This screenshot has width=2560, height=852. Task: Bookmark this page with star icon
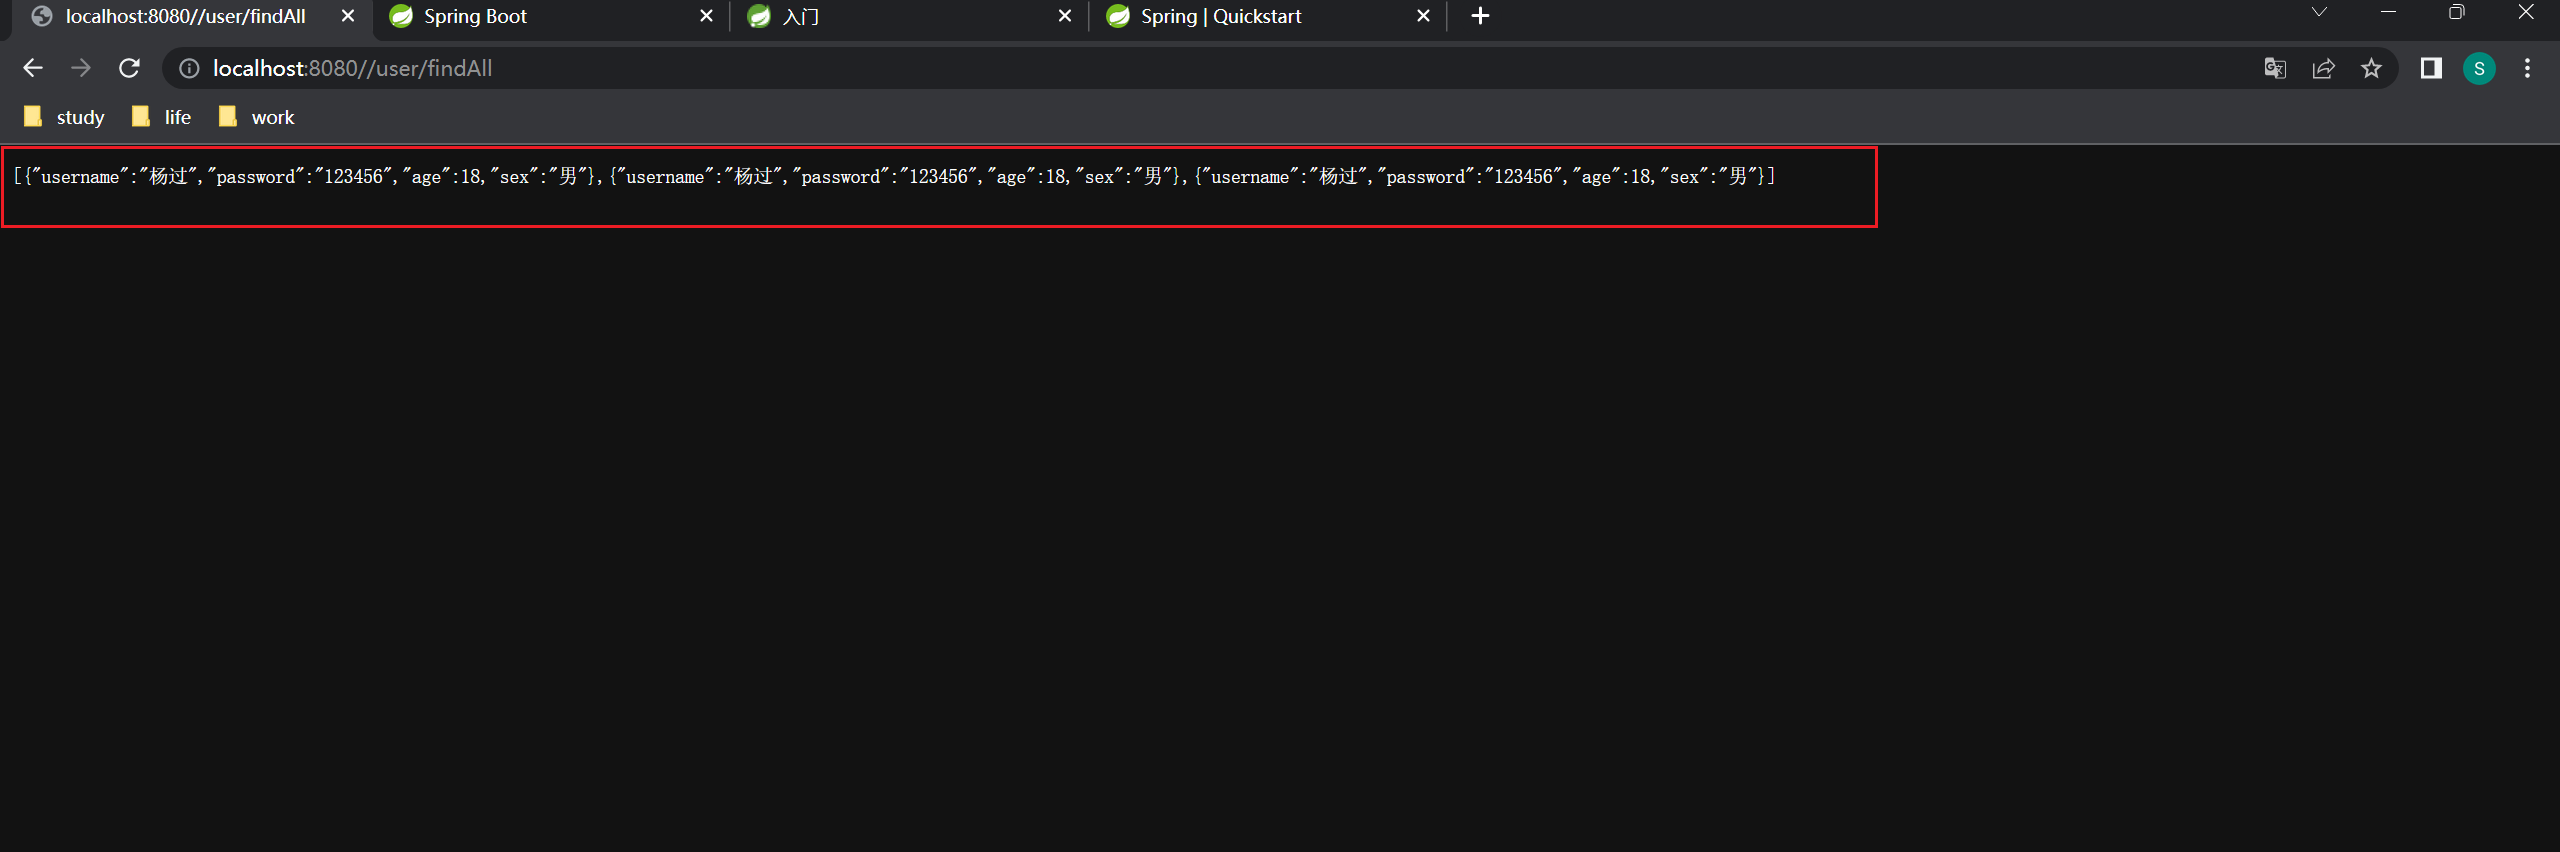[x=2371, y=68]
